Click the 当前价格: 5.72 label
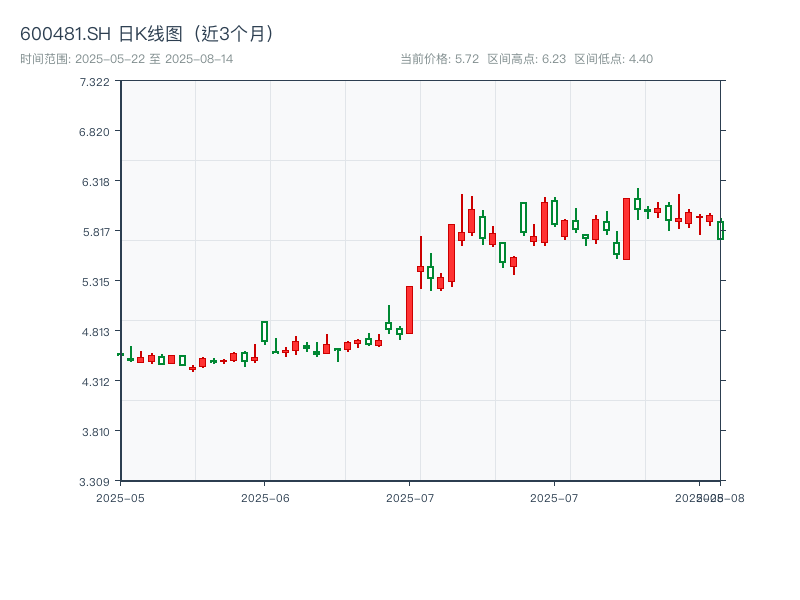The image size is (800, 600). (x=439, y=59)
